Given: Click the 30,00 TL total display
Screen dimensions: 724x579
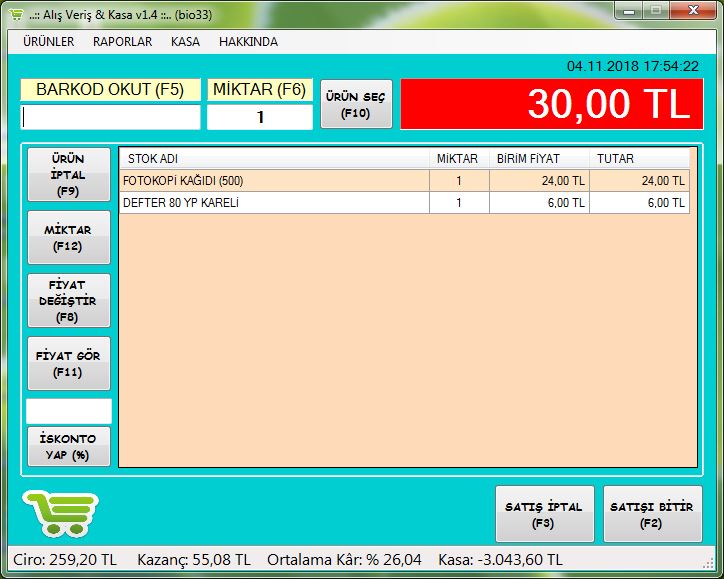Looking at the screenshot, I should point(552,104).
